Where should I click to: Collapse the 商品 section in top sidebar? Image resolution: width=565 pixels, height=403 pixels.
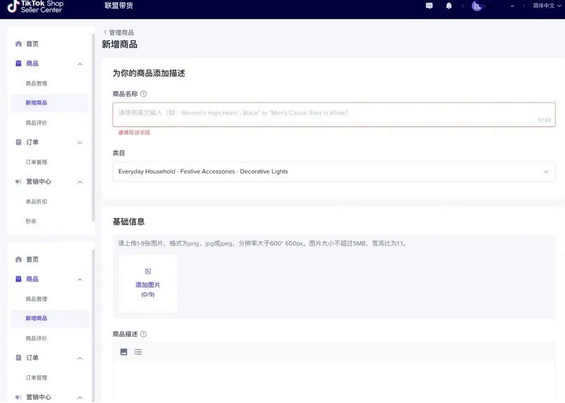[x=80, y=64]
